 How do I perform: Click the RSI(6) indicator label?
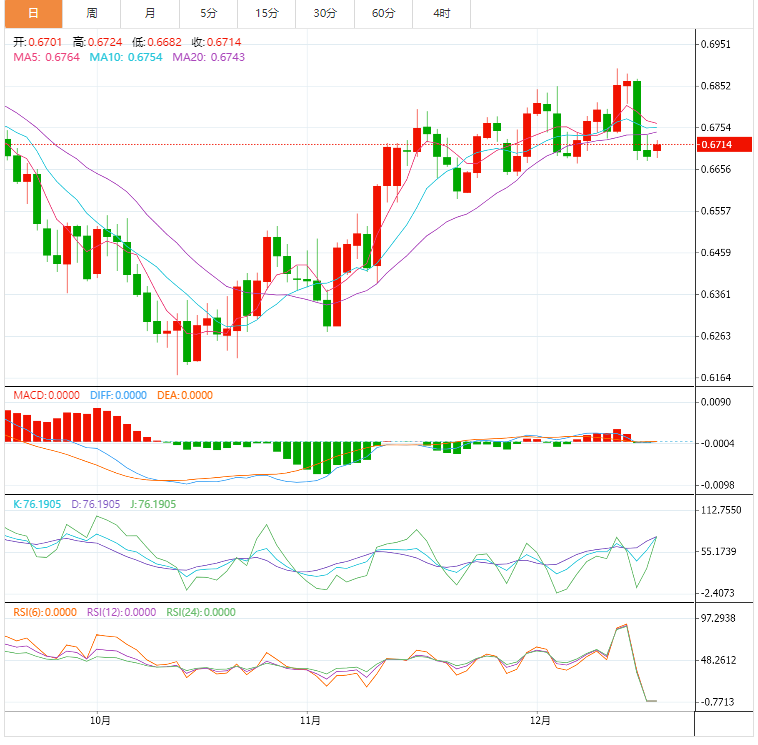point(44,613)
